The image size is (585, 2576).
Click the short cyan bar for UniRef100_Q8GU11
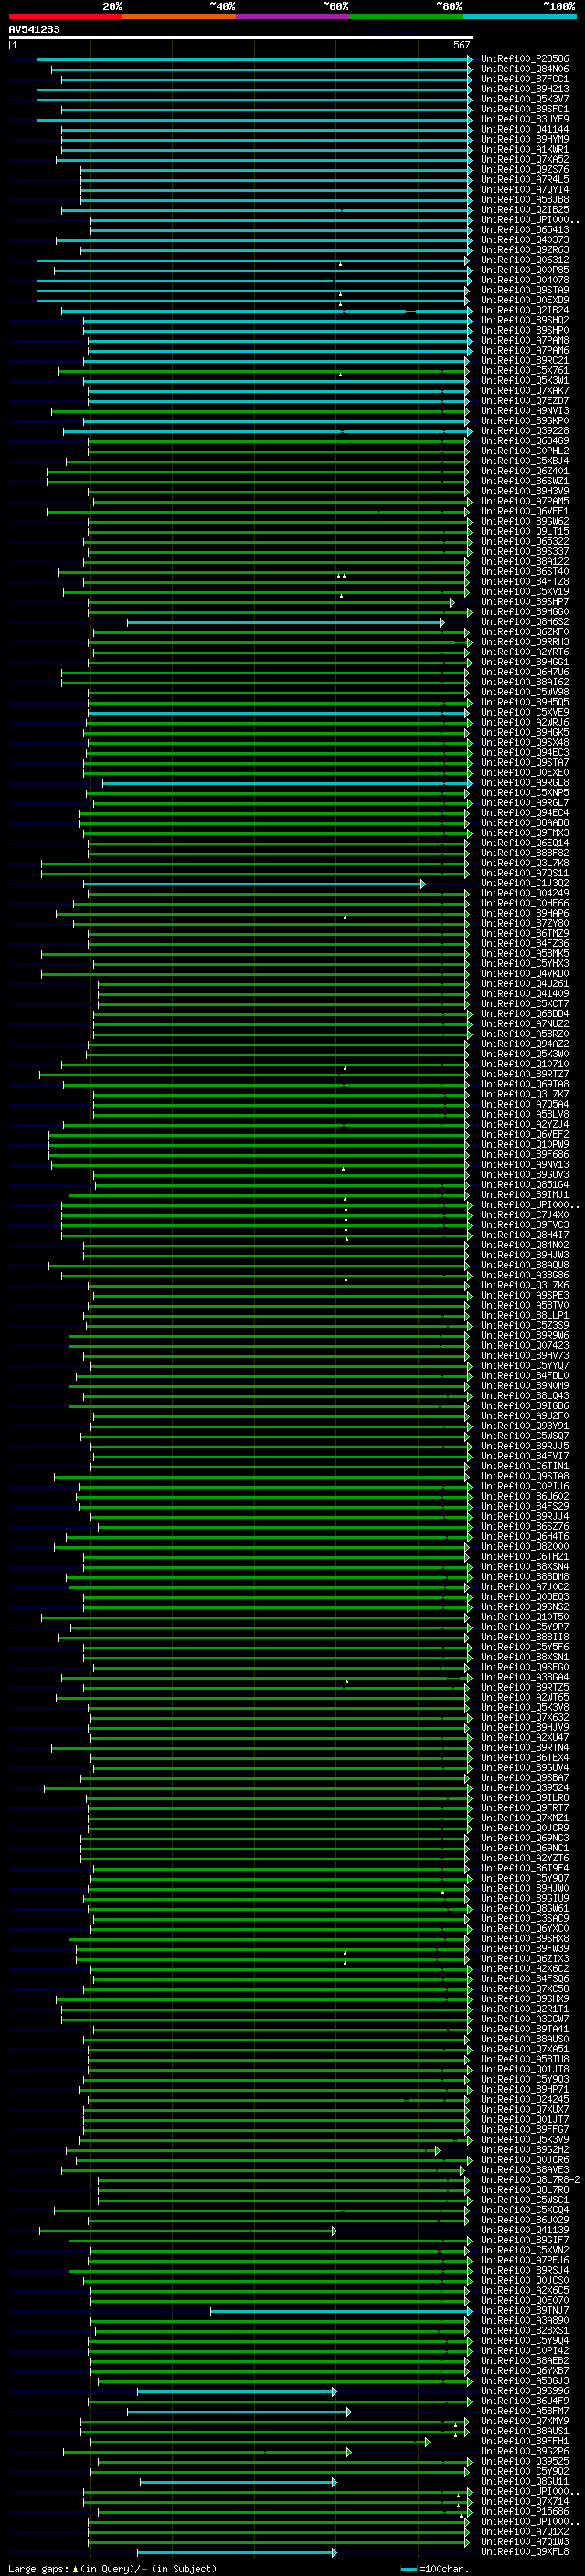[x=238, y=2482]
